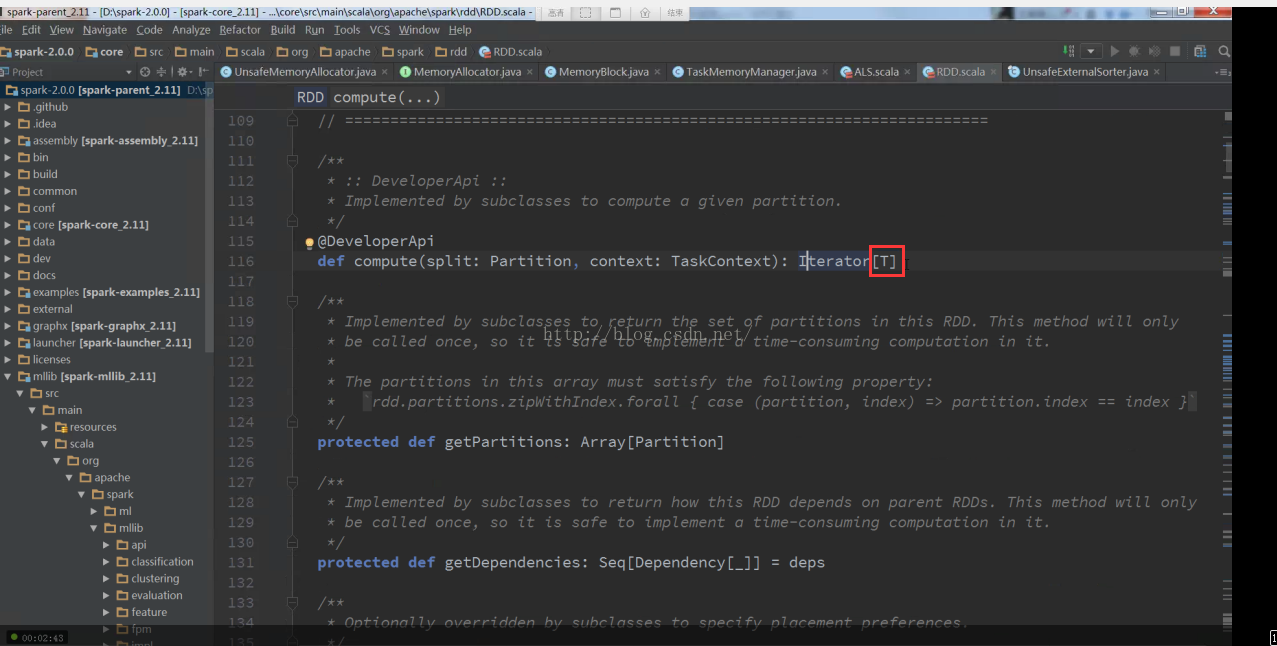Close the ALS.scala tab
Viewport: 1277px width, 646px height.
(x=908, y=72)
